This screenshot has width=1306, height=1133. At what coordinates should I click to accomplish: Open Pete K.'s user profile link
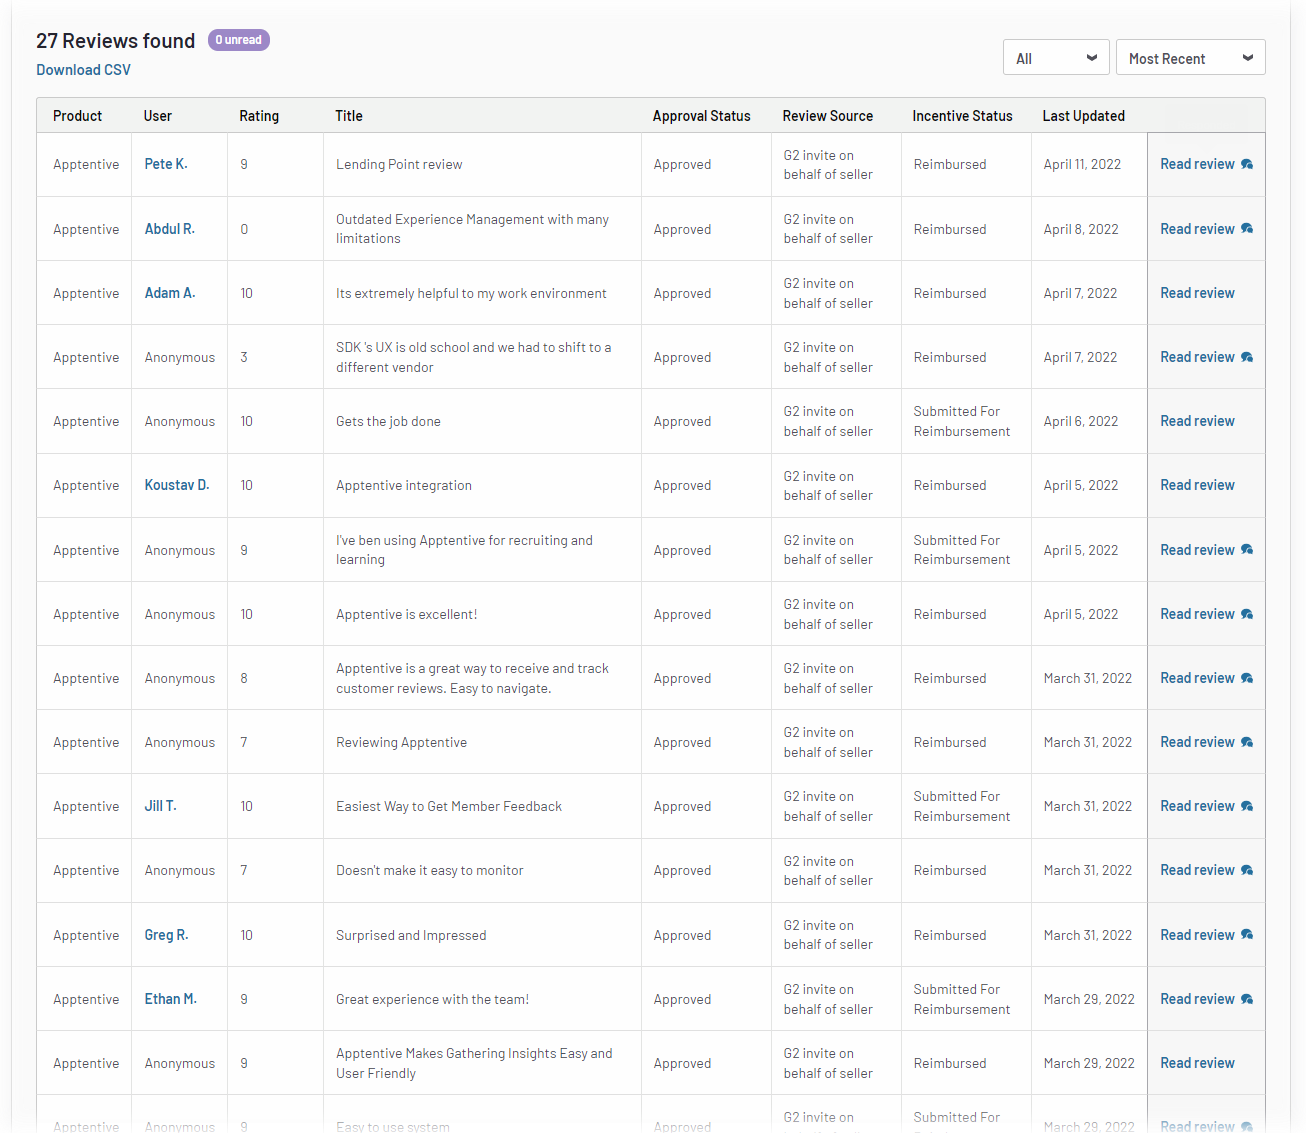(166, 163)
